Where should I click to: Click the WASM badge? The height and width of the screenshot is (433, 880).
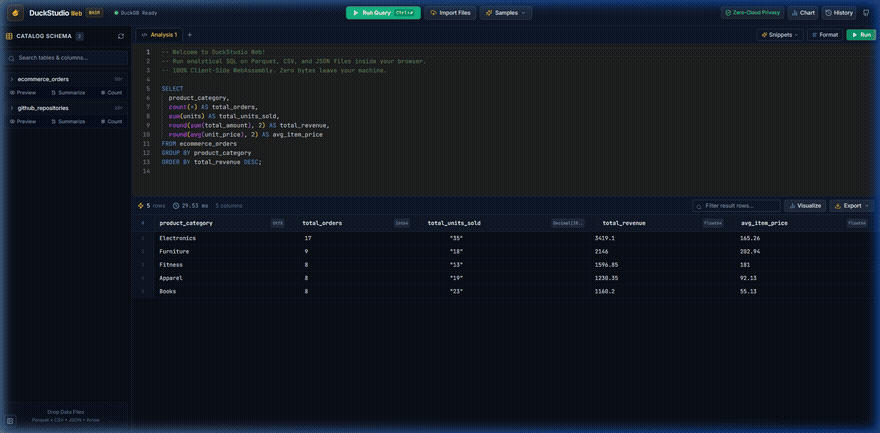click(x=94, y=12)
